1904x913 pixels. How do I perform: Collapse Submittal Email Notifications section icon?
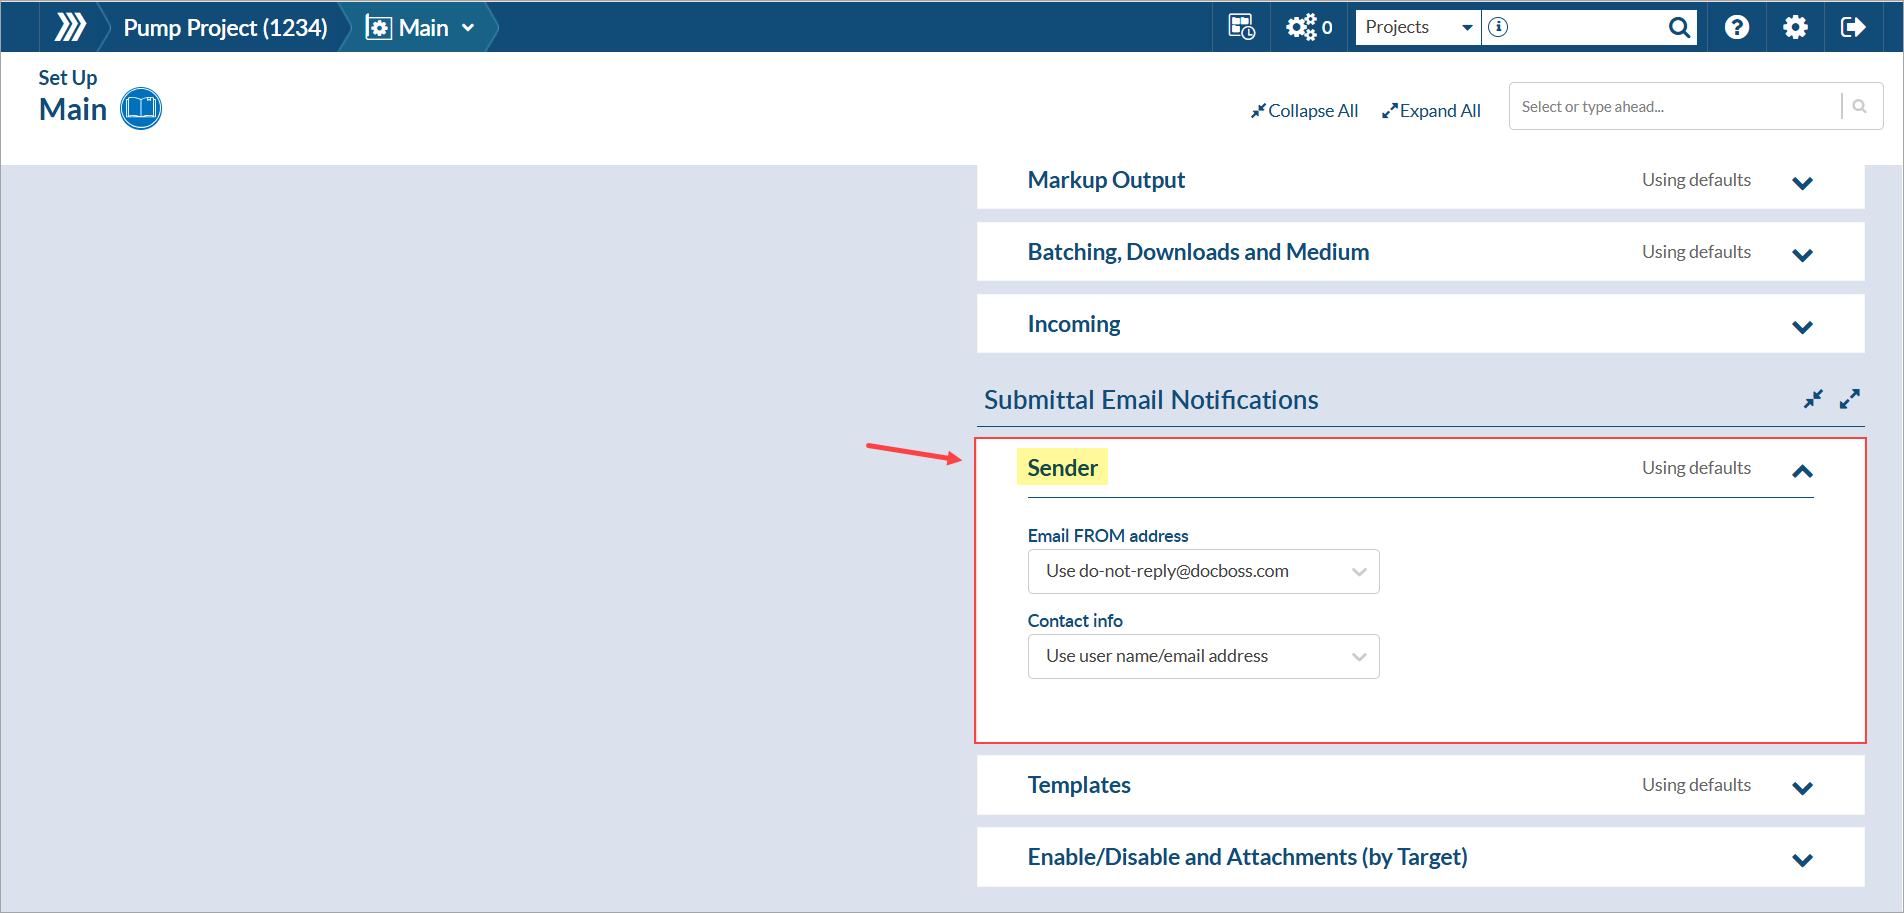(x=1813, y=399)
